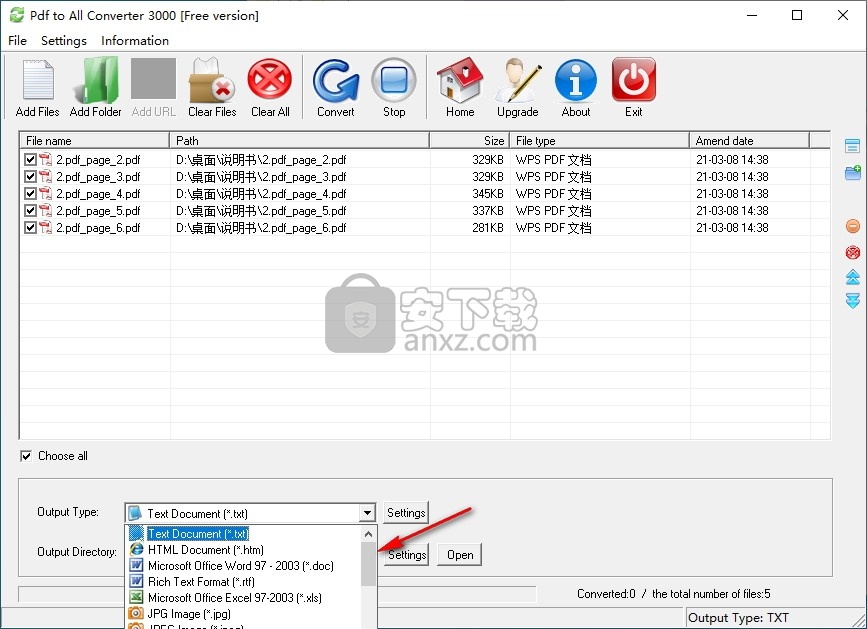Viewport: 867px width, 629px height.
Task: Click Settings button beside Output Directory
Action: [407, 554]
